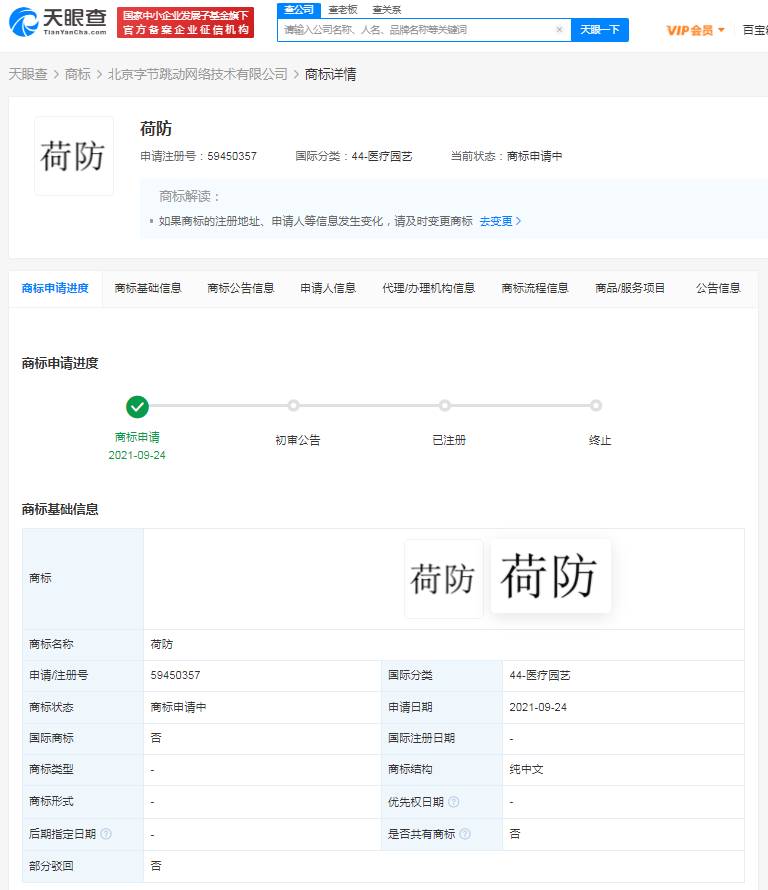Screen dimensions: 768x890
Task: Select the 查老板 search mode tab
Action: (x=343, y=9)
